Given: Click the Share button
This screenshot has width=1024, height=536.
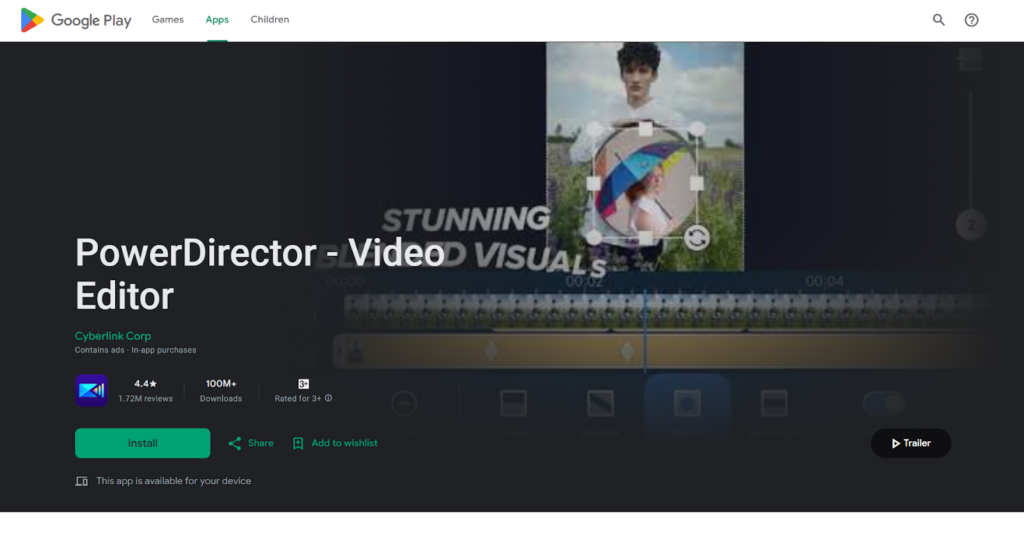Looking at the screenshot, I should tap(251, 443).
